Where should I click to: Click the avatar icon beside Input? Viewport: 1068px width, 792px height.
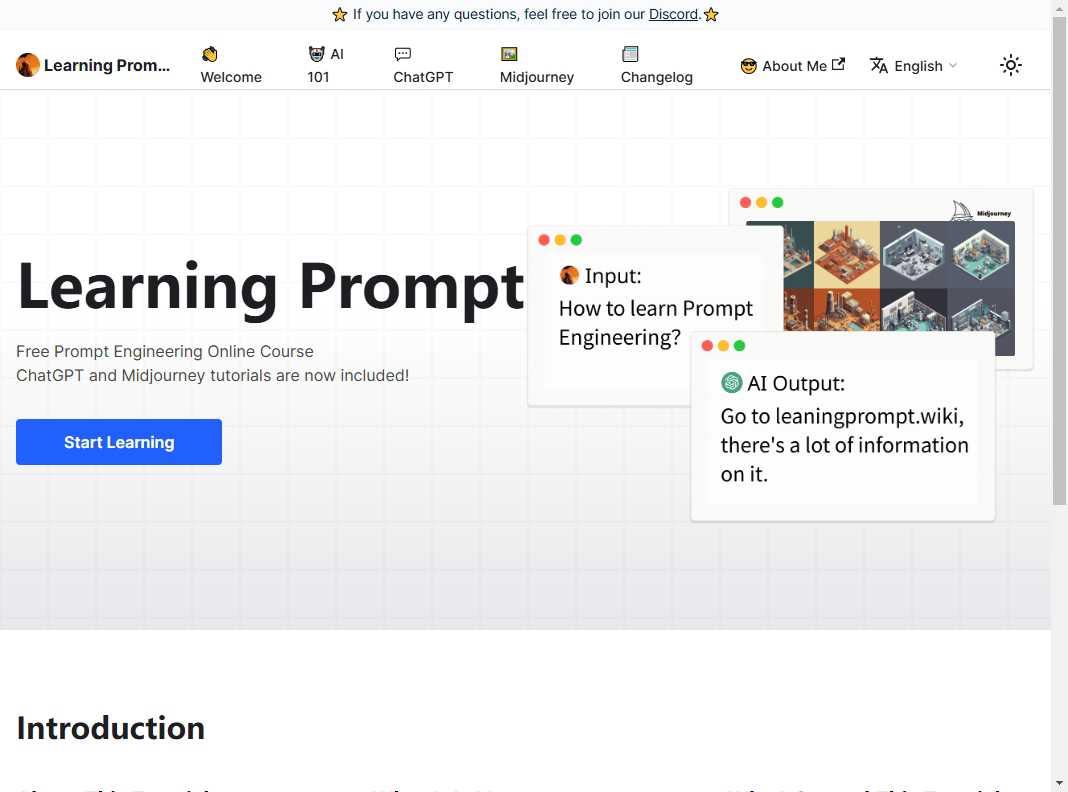click(x=569, y=275)
